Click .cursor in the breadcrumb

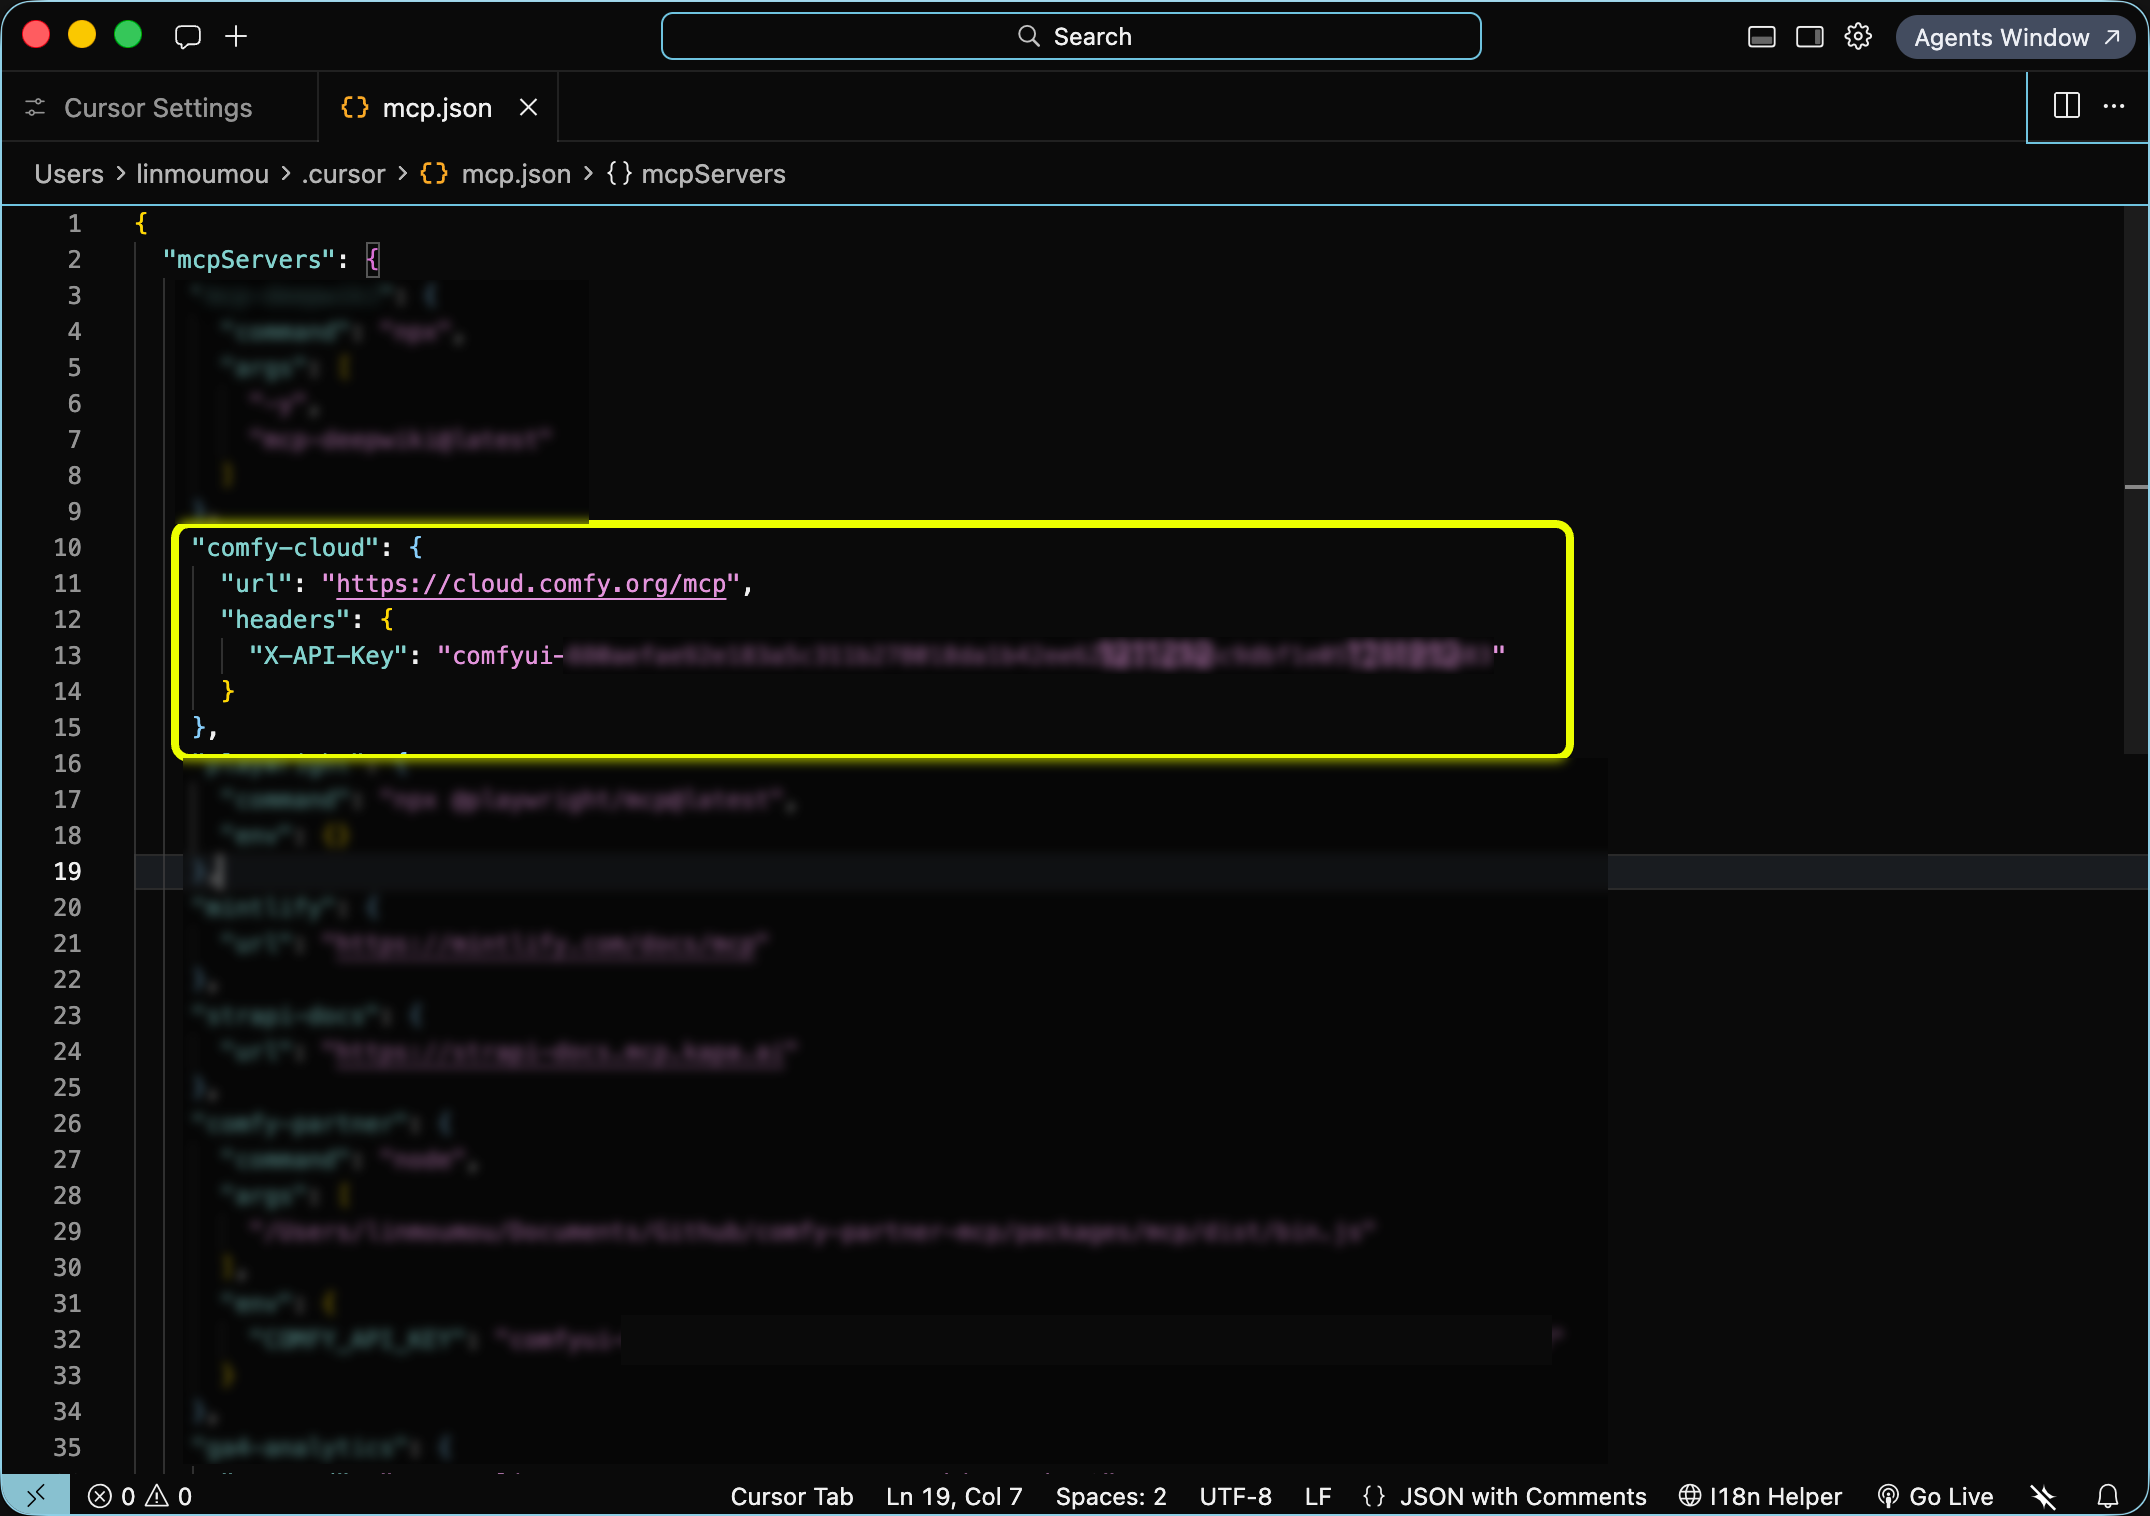pyautogui.click(x=343, y=174)
